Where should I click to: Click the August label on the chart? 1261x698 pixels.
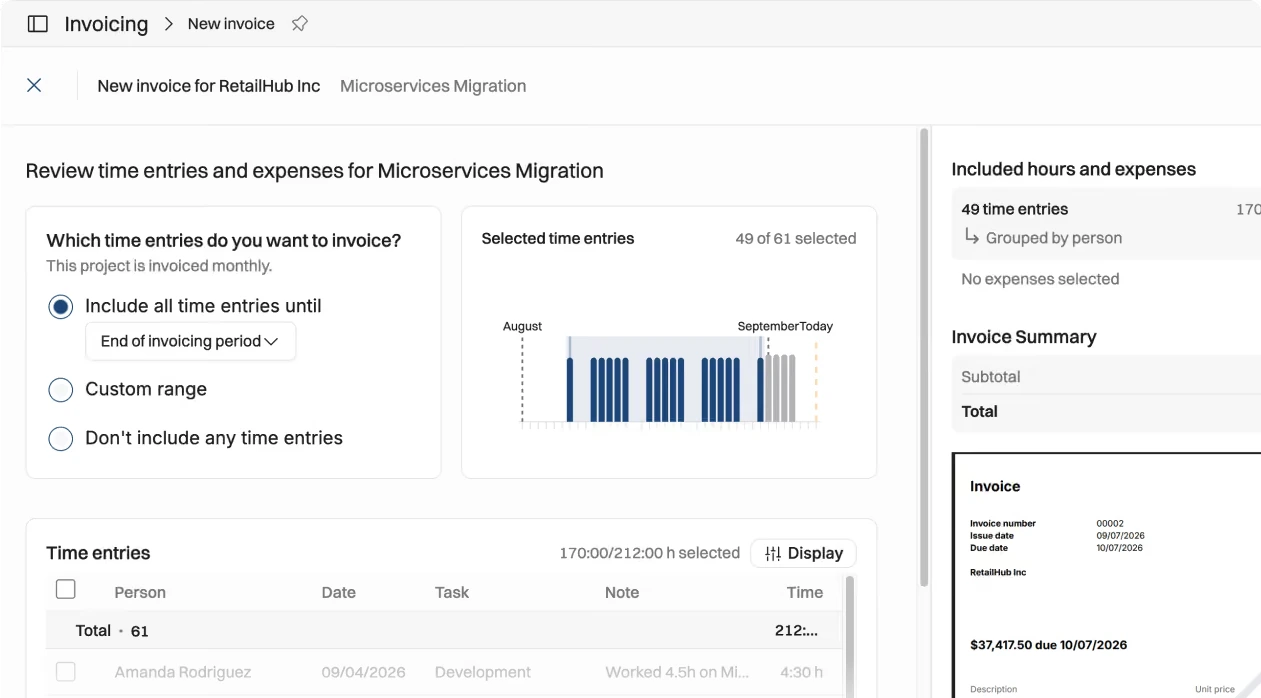pyautogui.click(x=522, y=326)
